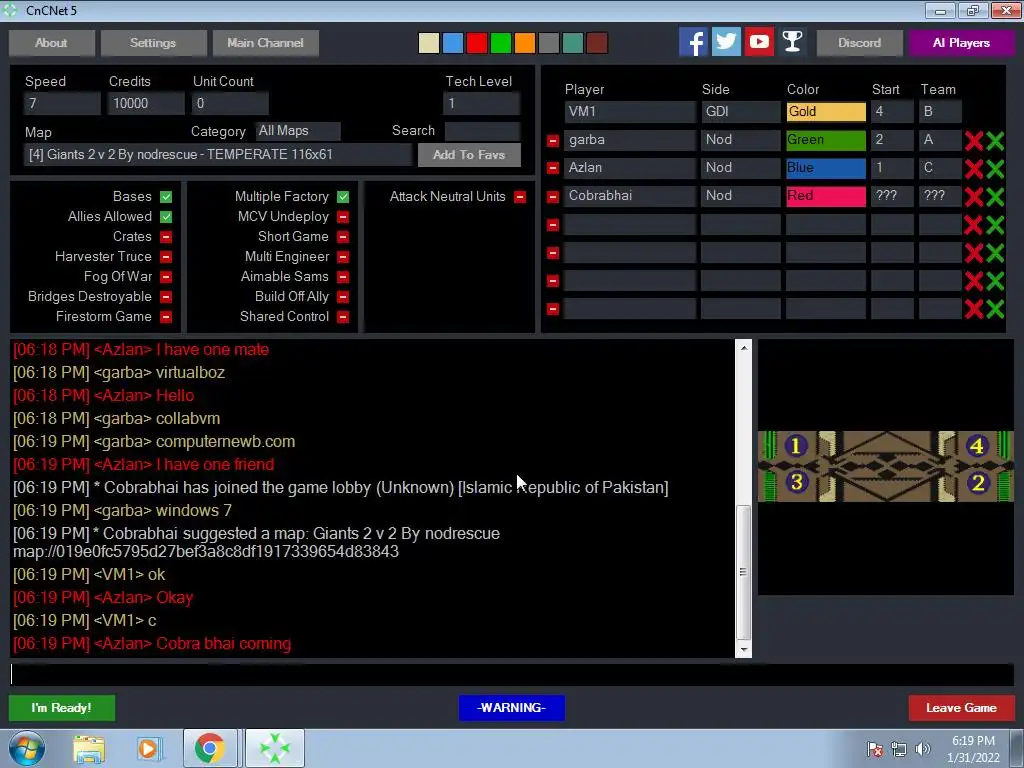Enable Fog Of War option
Screen dimensions: 1024x768
(x=166, y=277)
